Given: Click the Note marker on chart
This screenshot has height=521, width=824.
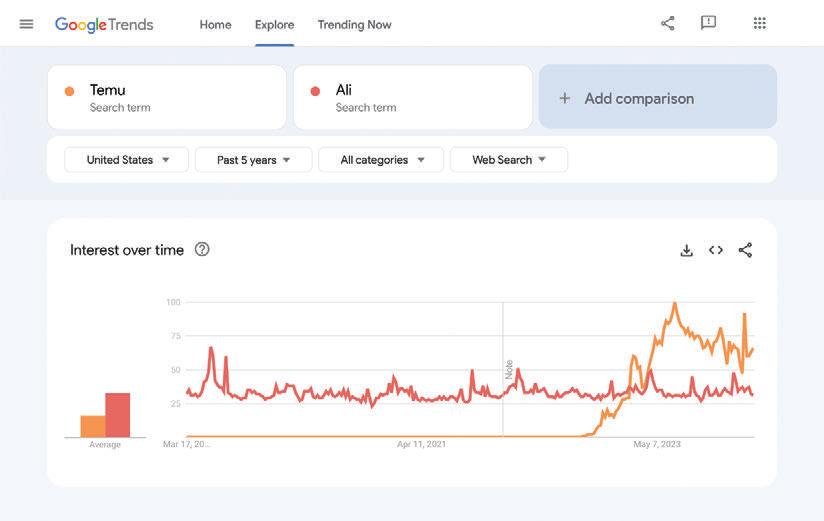Looking at the screenshot, I should click(x=509, y=368).
